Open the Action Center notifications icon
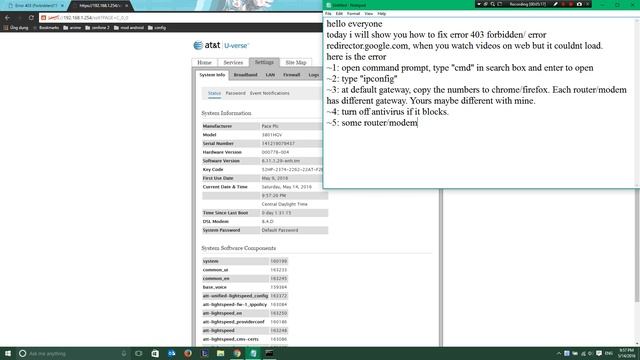The width and height of the screenshot is (640, 360). (x=599, y=353)
